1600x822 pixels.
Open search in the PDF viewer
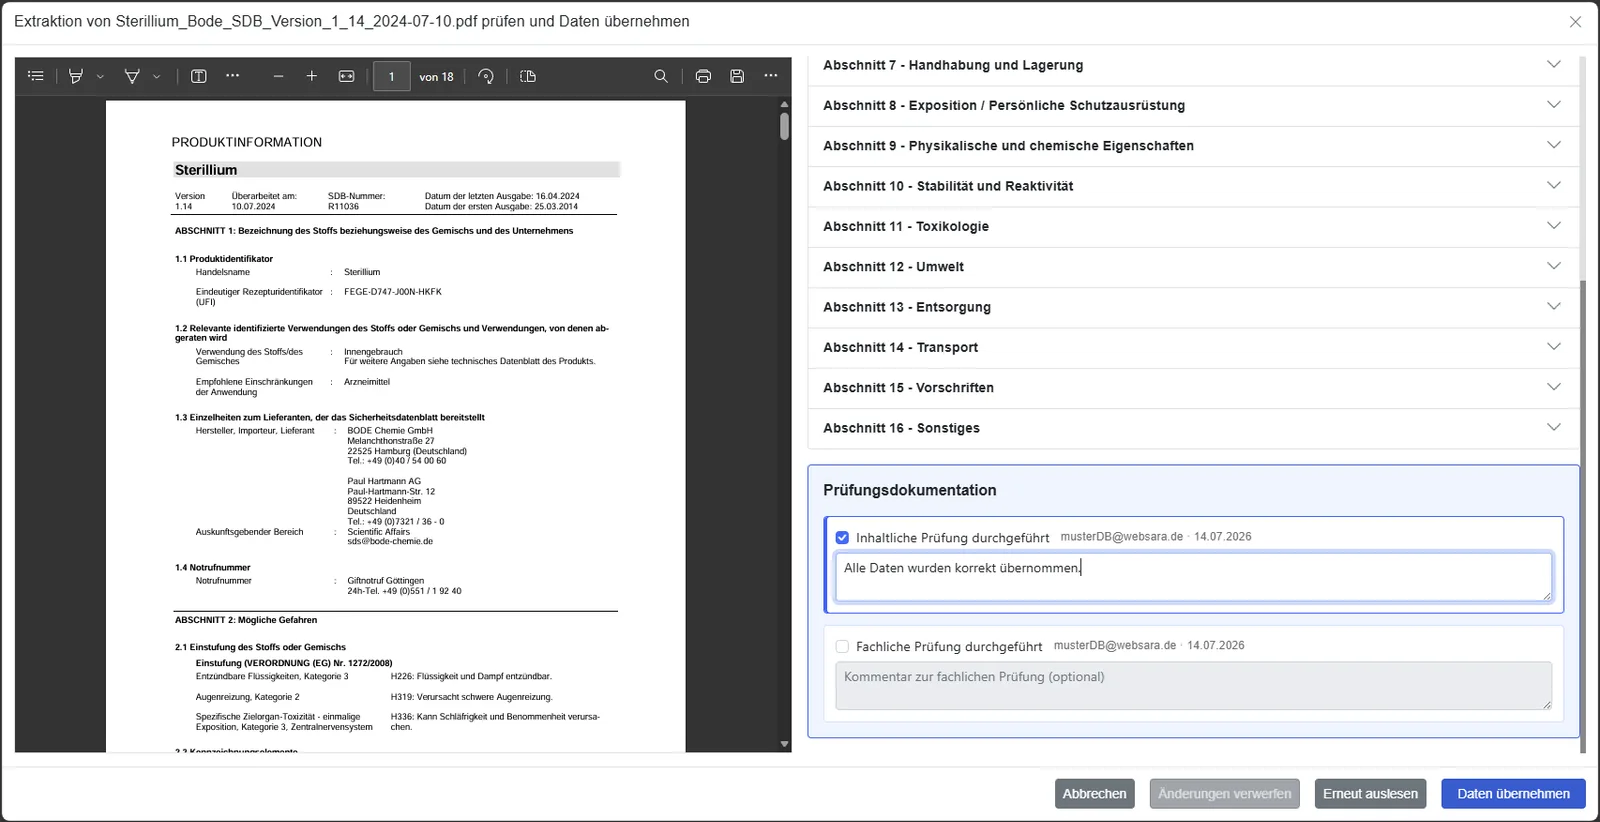661,76
